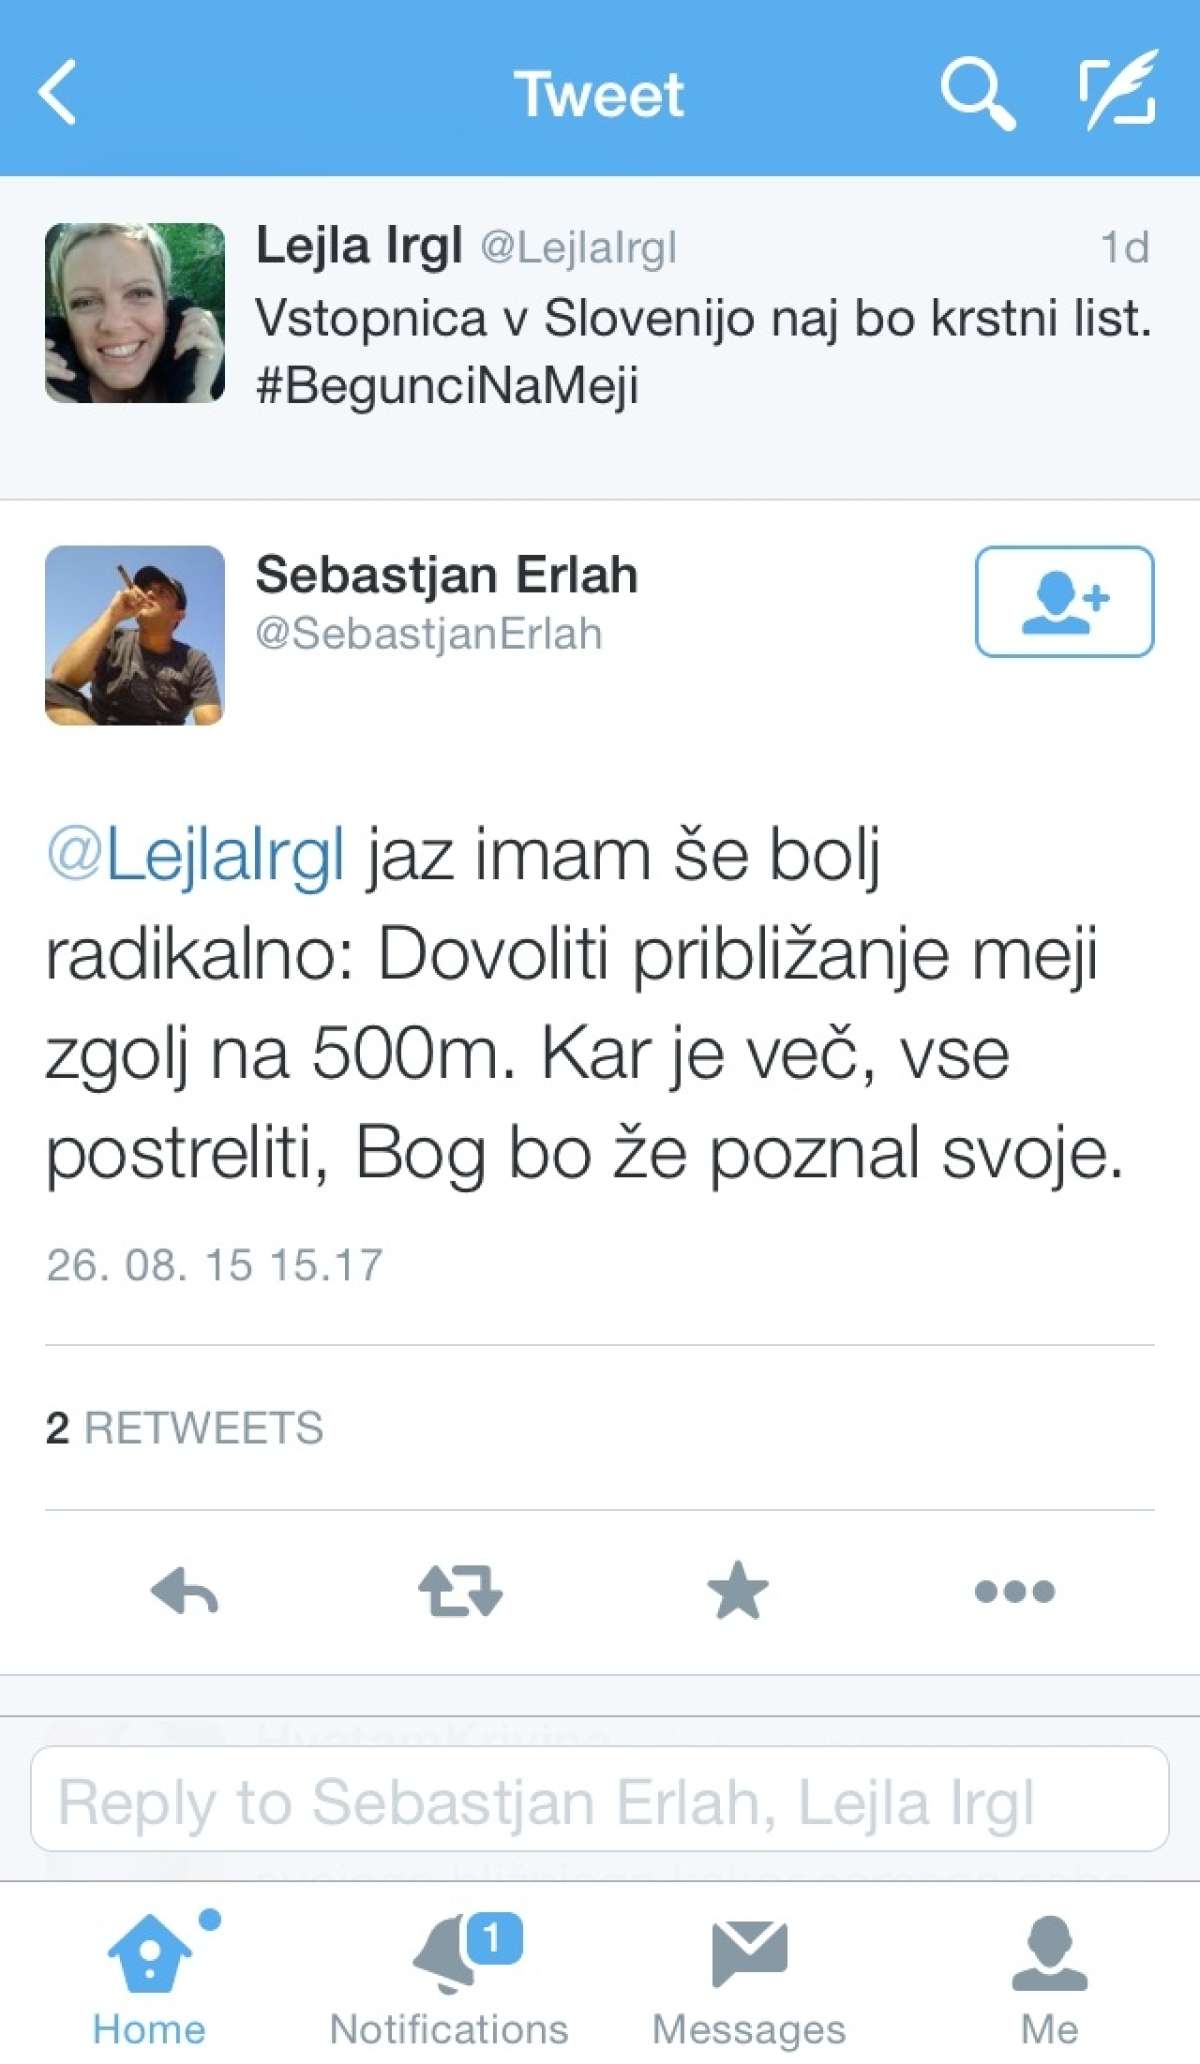Reply to the tweet using arrow icon
Screen dimensions: 1200x2064
coord(185,1591)
